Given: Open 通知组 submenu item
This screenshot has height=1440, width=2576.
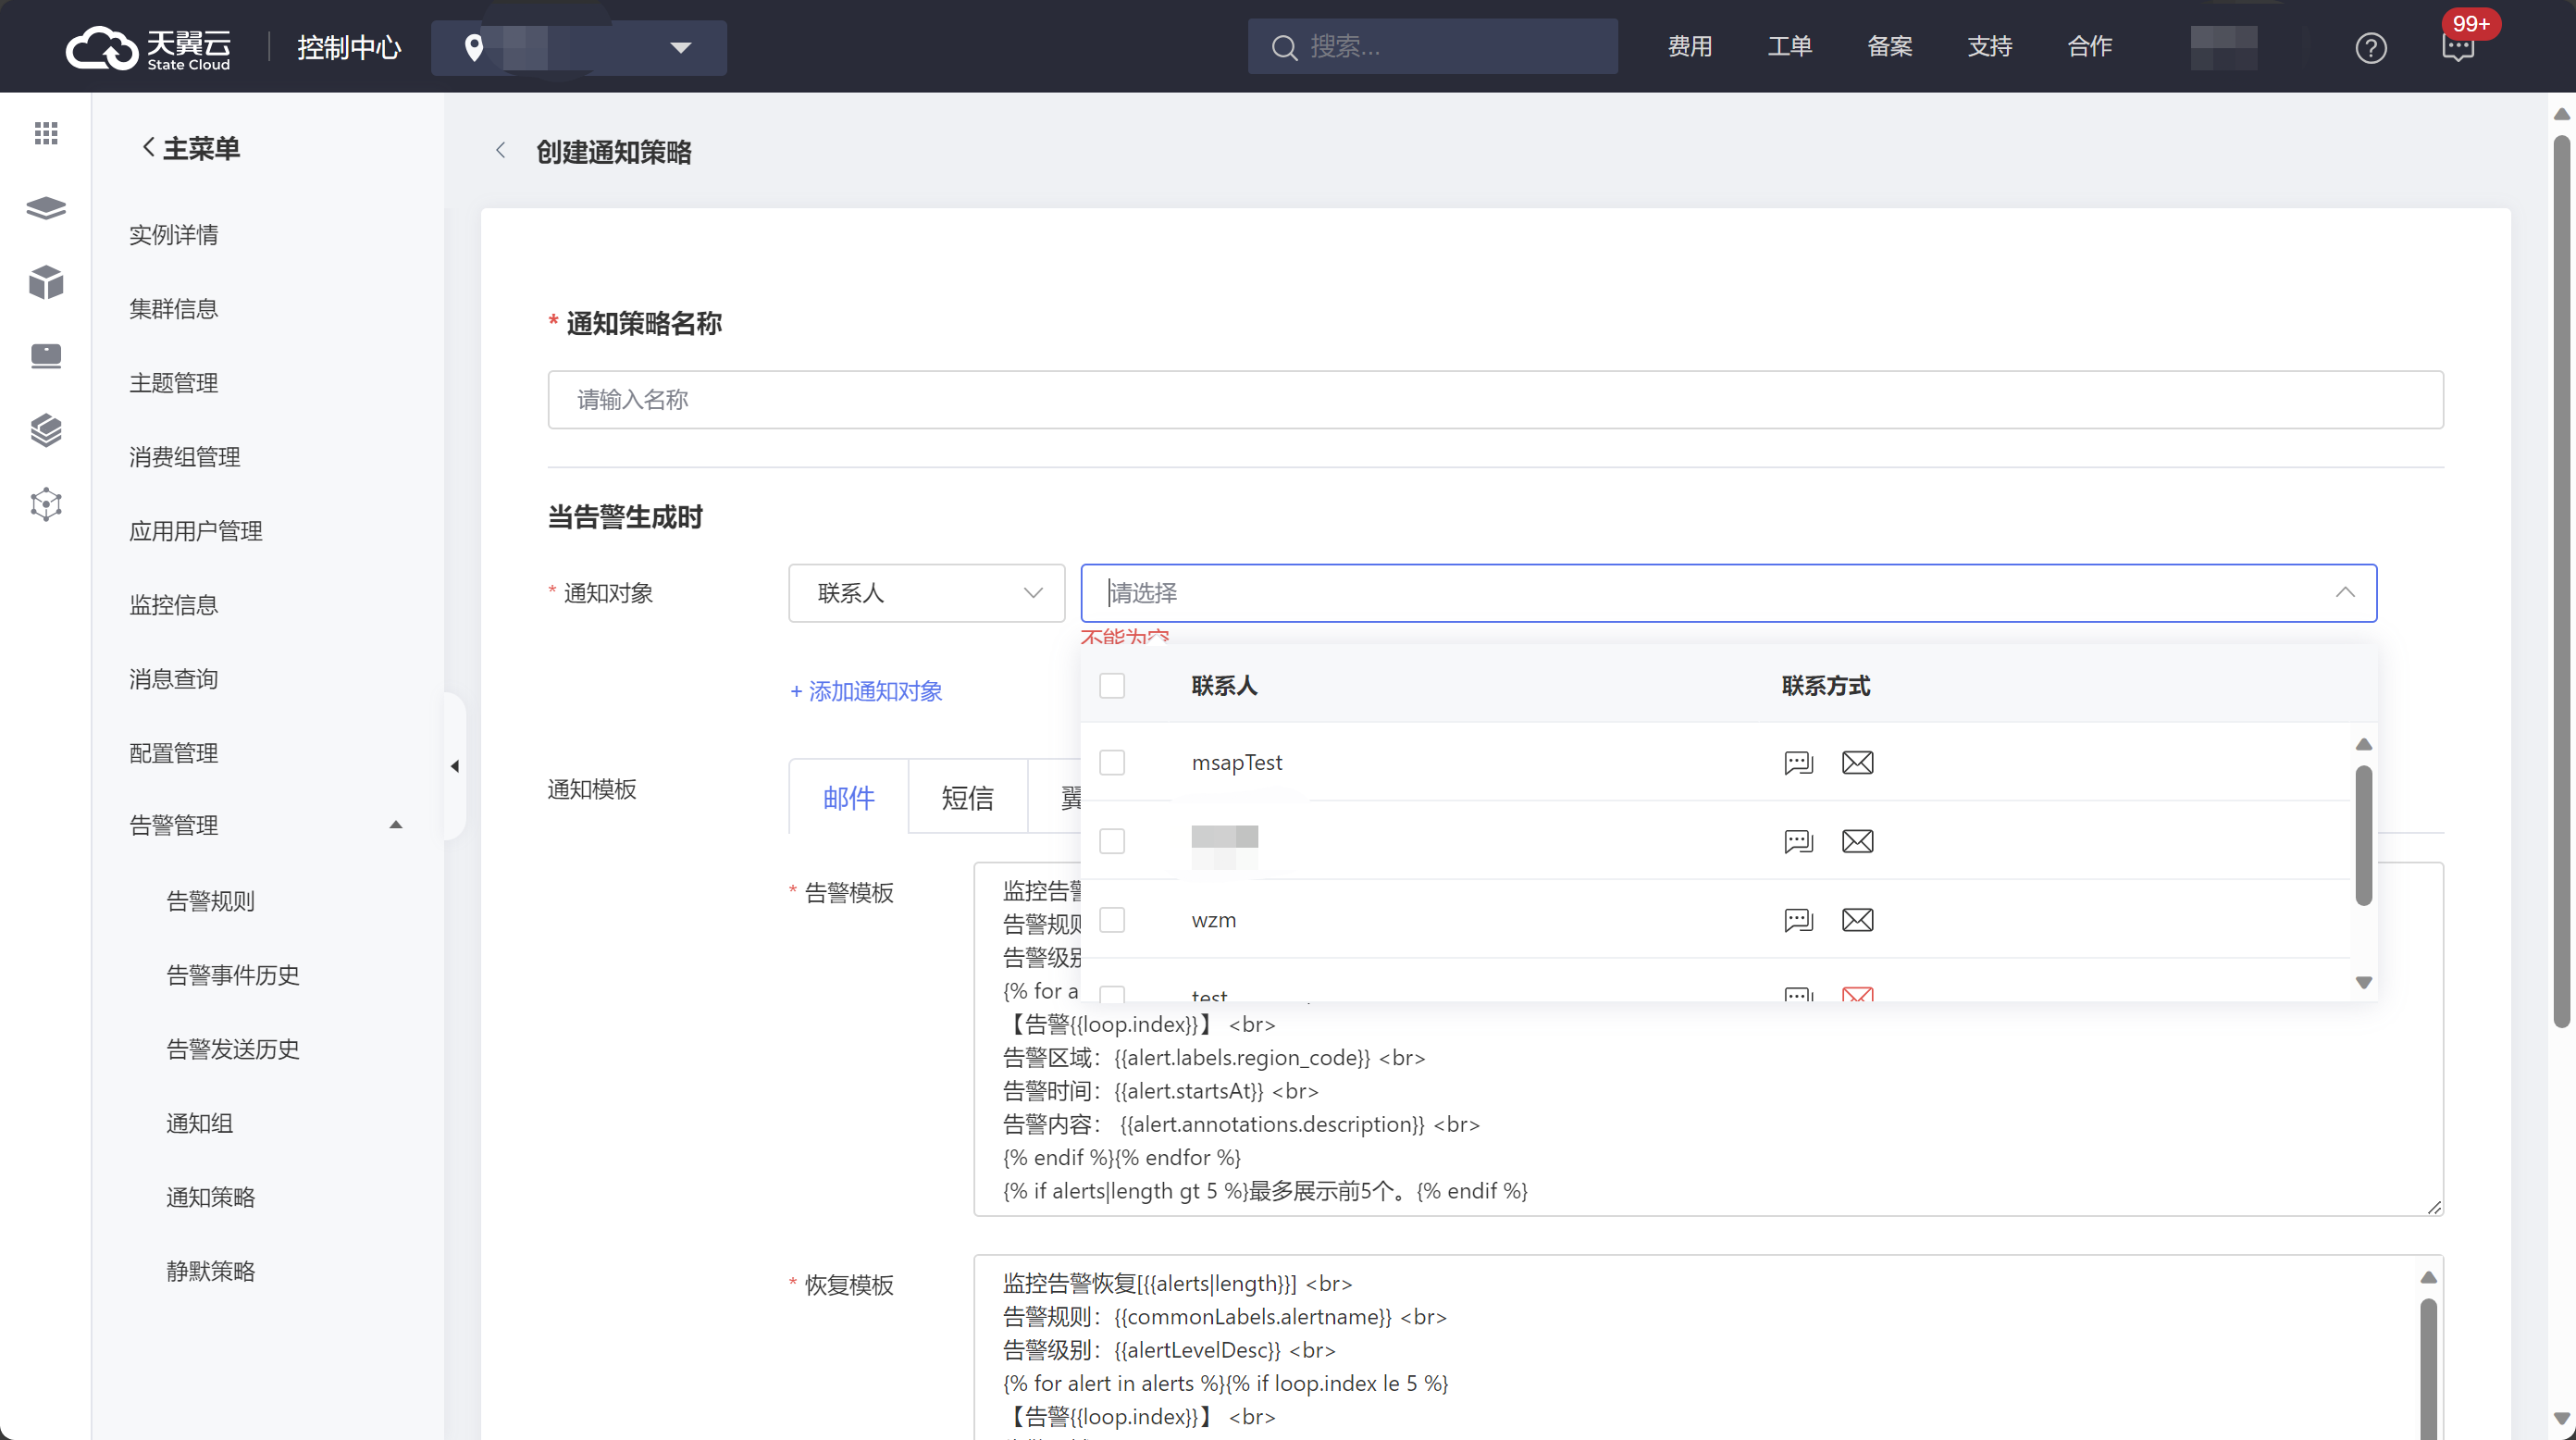Looking at the screenshot, I should (x=200, y=1123).
